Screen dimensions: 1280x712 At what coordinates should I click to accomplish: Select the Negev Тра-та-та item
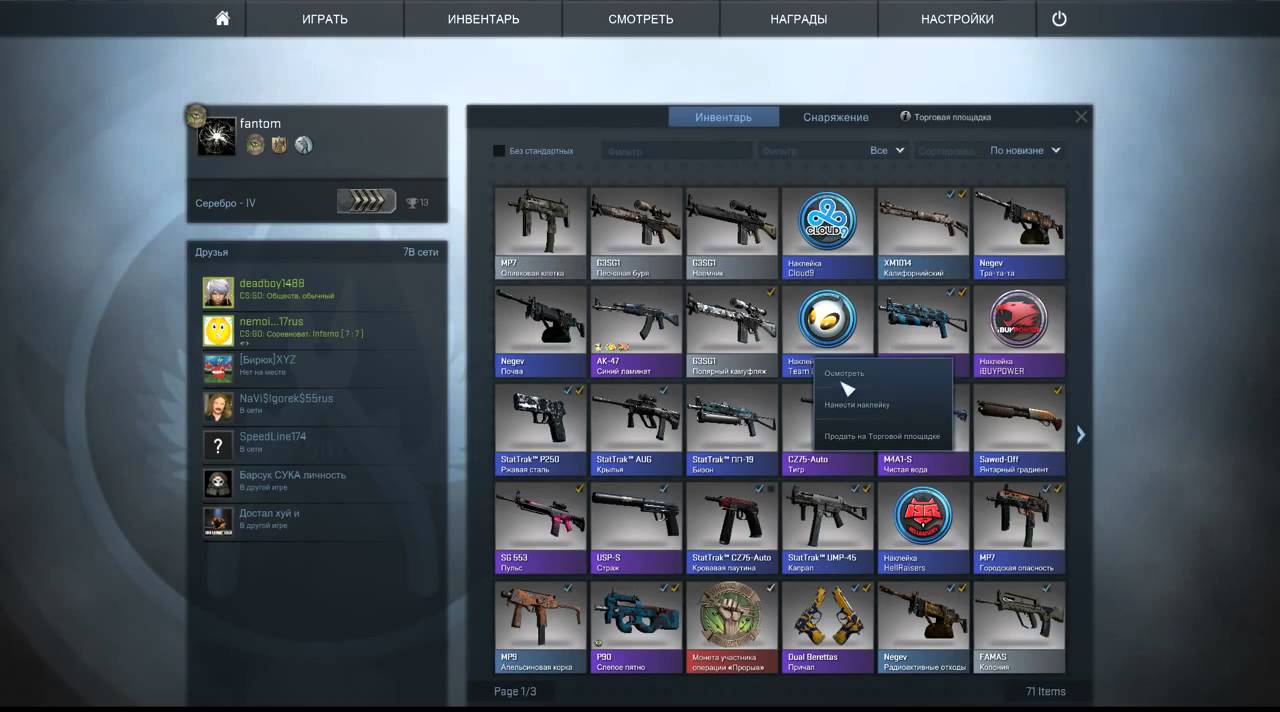tap(1020, 234)
